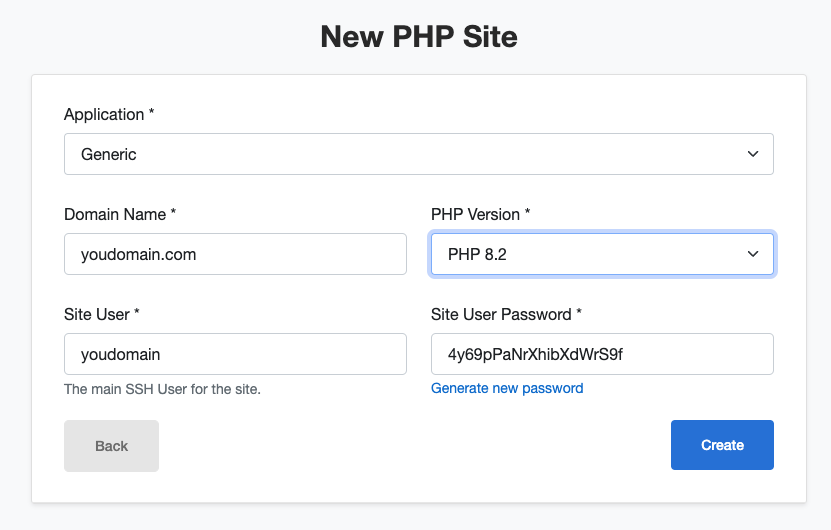Click the generated password text 4y69pPaNrXhibXdWrS9f
Image resolution: width=831 pixels, height=530 pixels.
[535, 354]
